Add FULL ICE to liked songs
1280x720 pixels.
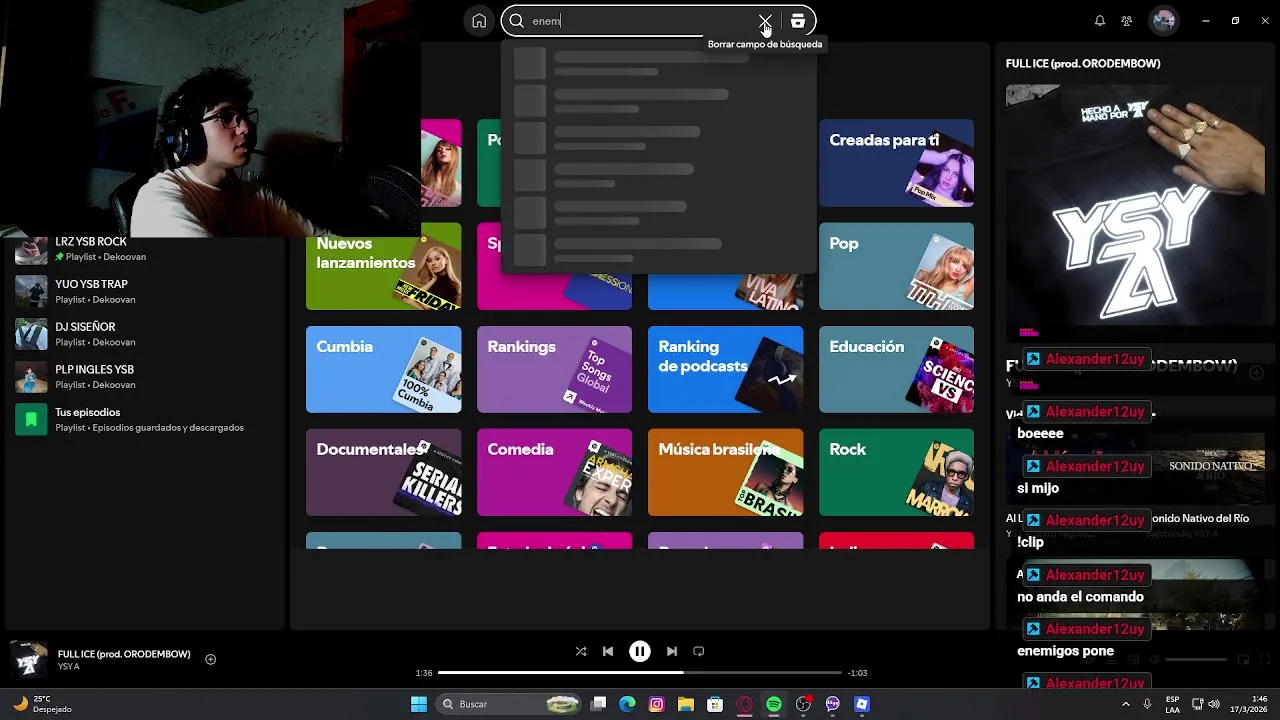[x=211, y=659]
